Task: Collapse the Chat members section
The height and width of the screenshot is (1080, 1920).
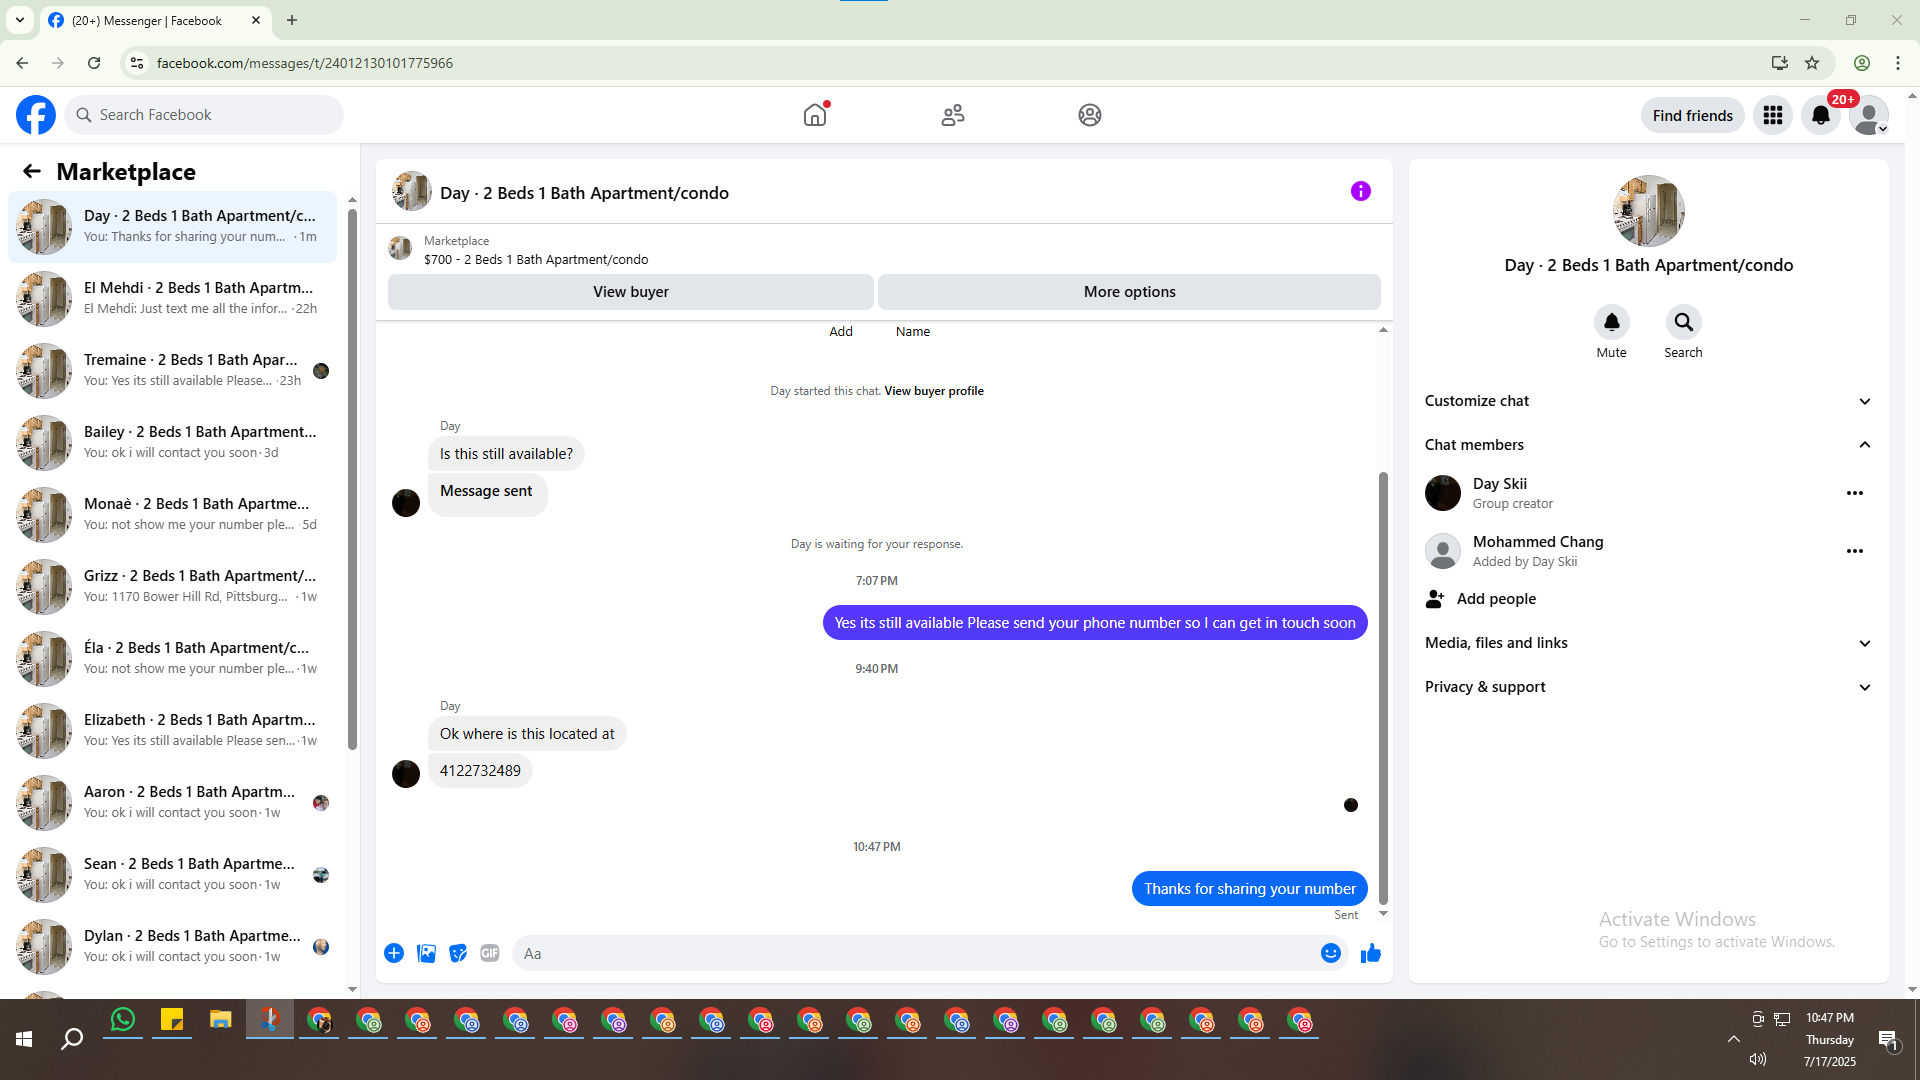Action: coord(1649,445)
